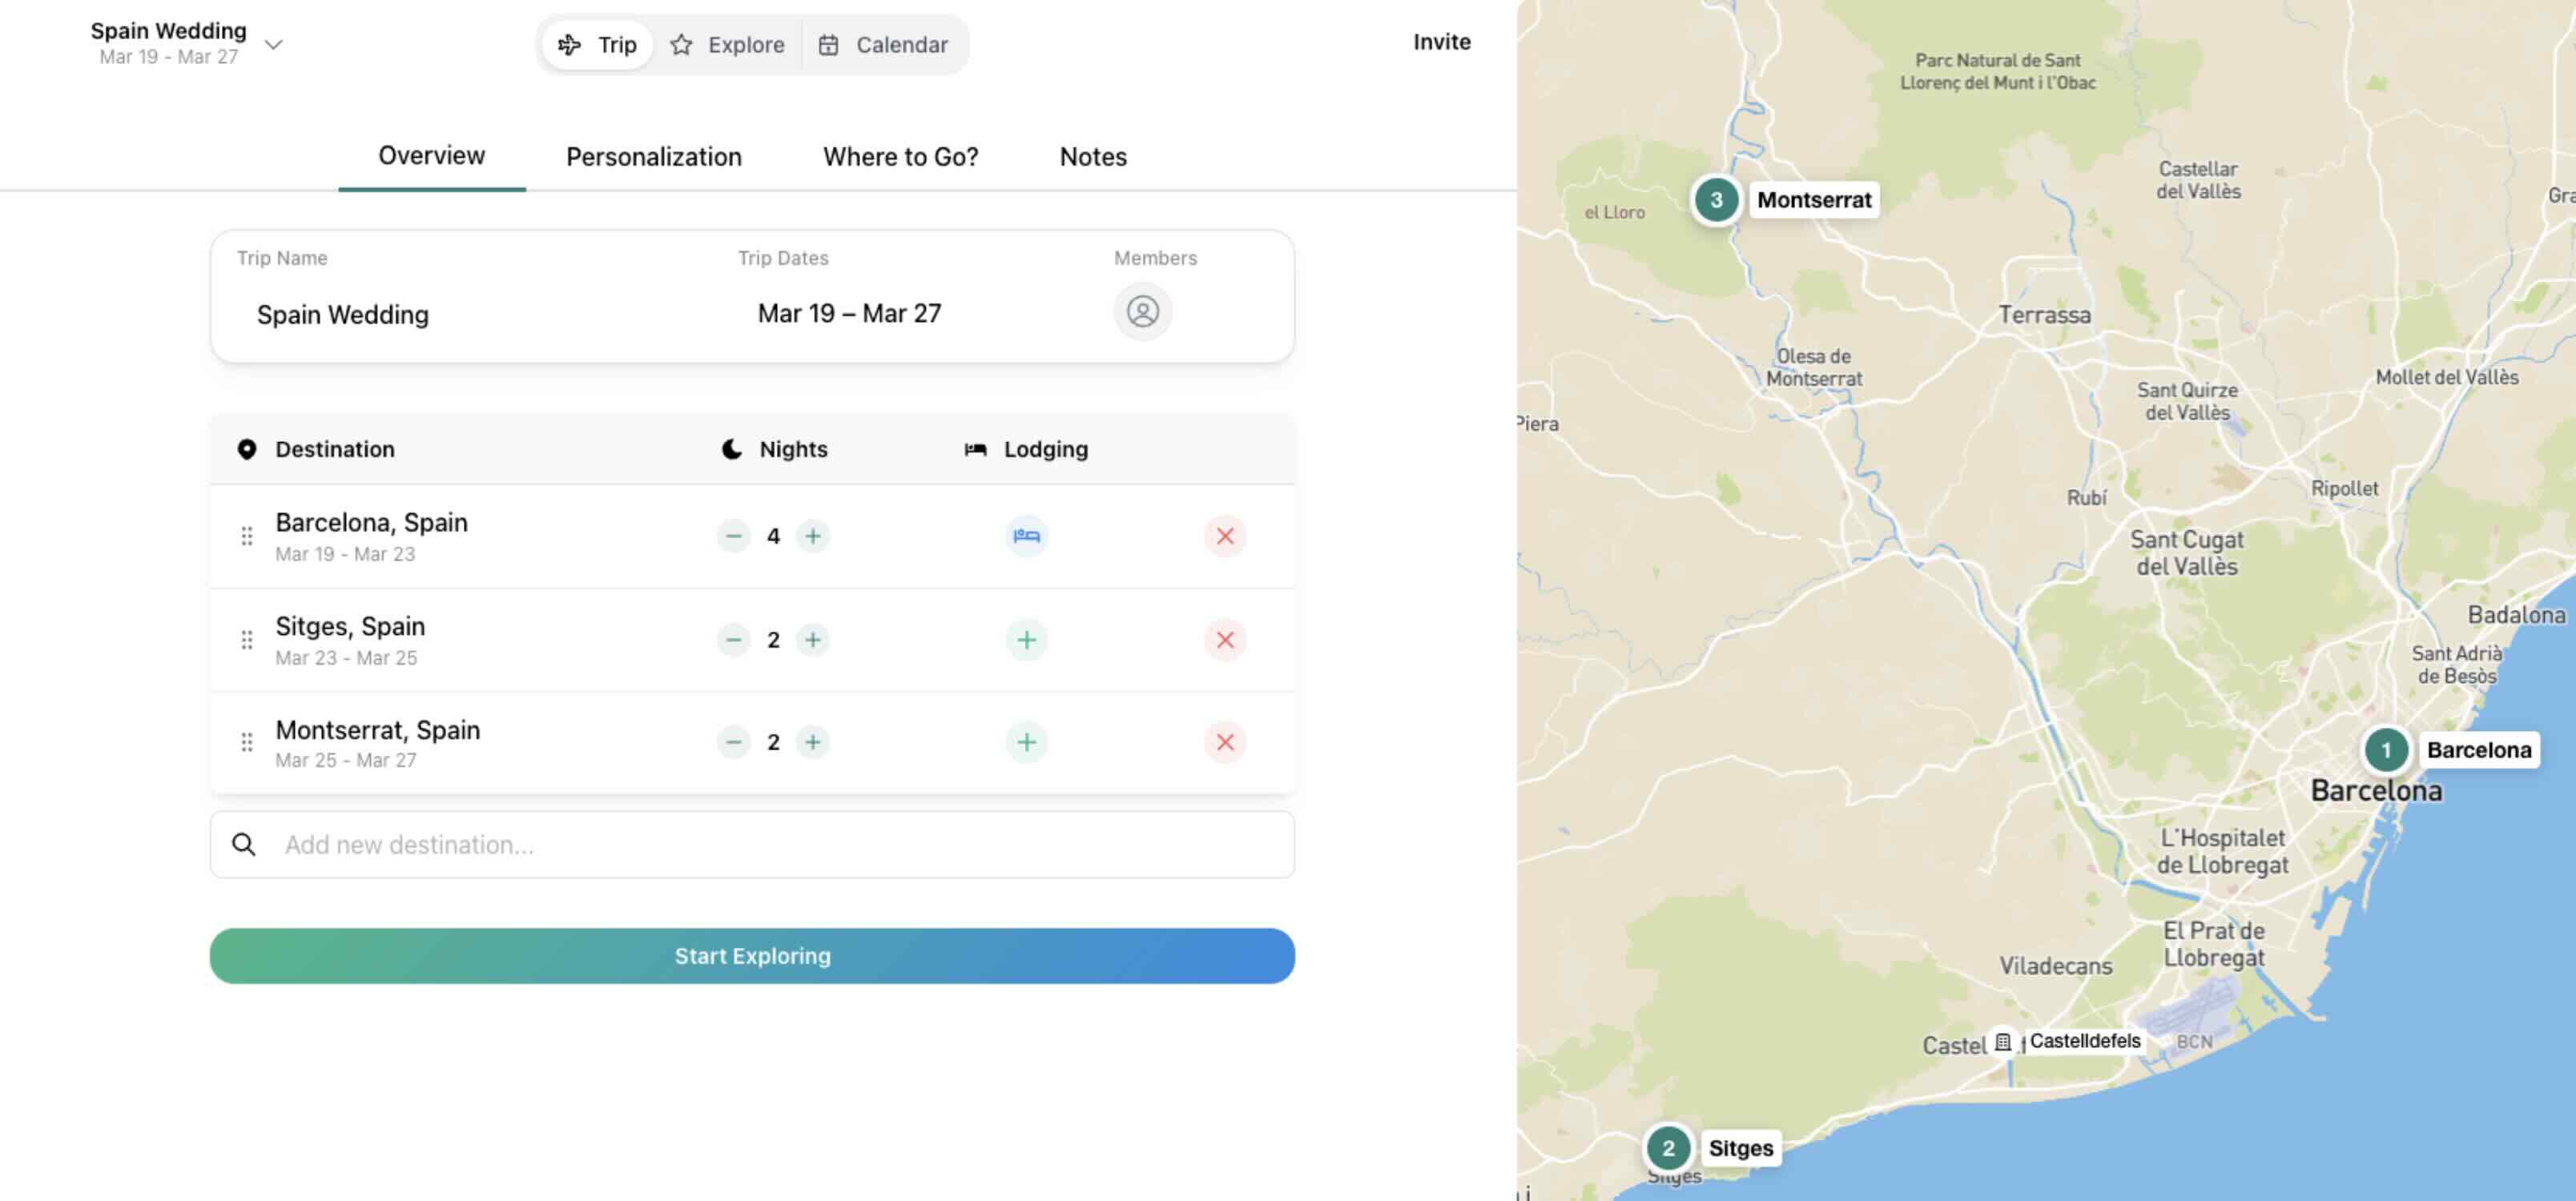
Task: Click the Add new destination field
Action: coord(600,845)
